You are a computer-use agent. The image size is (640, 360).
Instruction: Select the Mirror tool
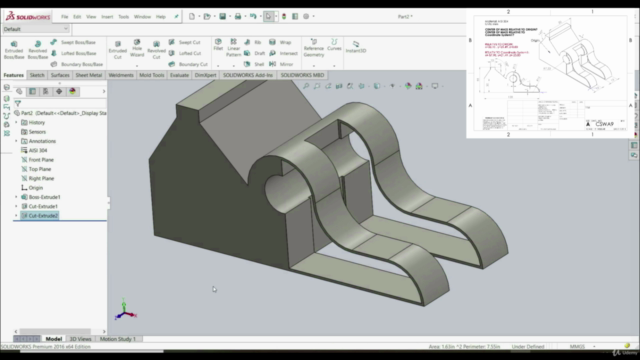tap(281, 64)
